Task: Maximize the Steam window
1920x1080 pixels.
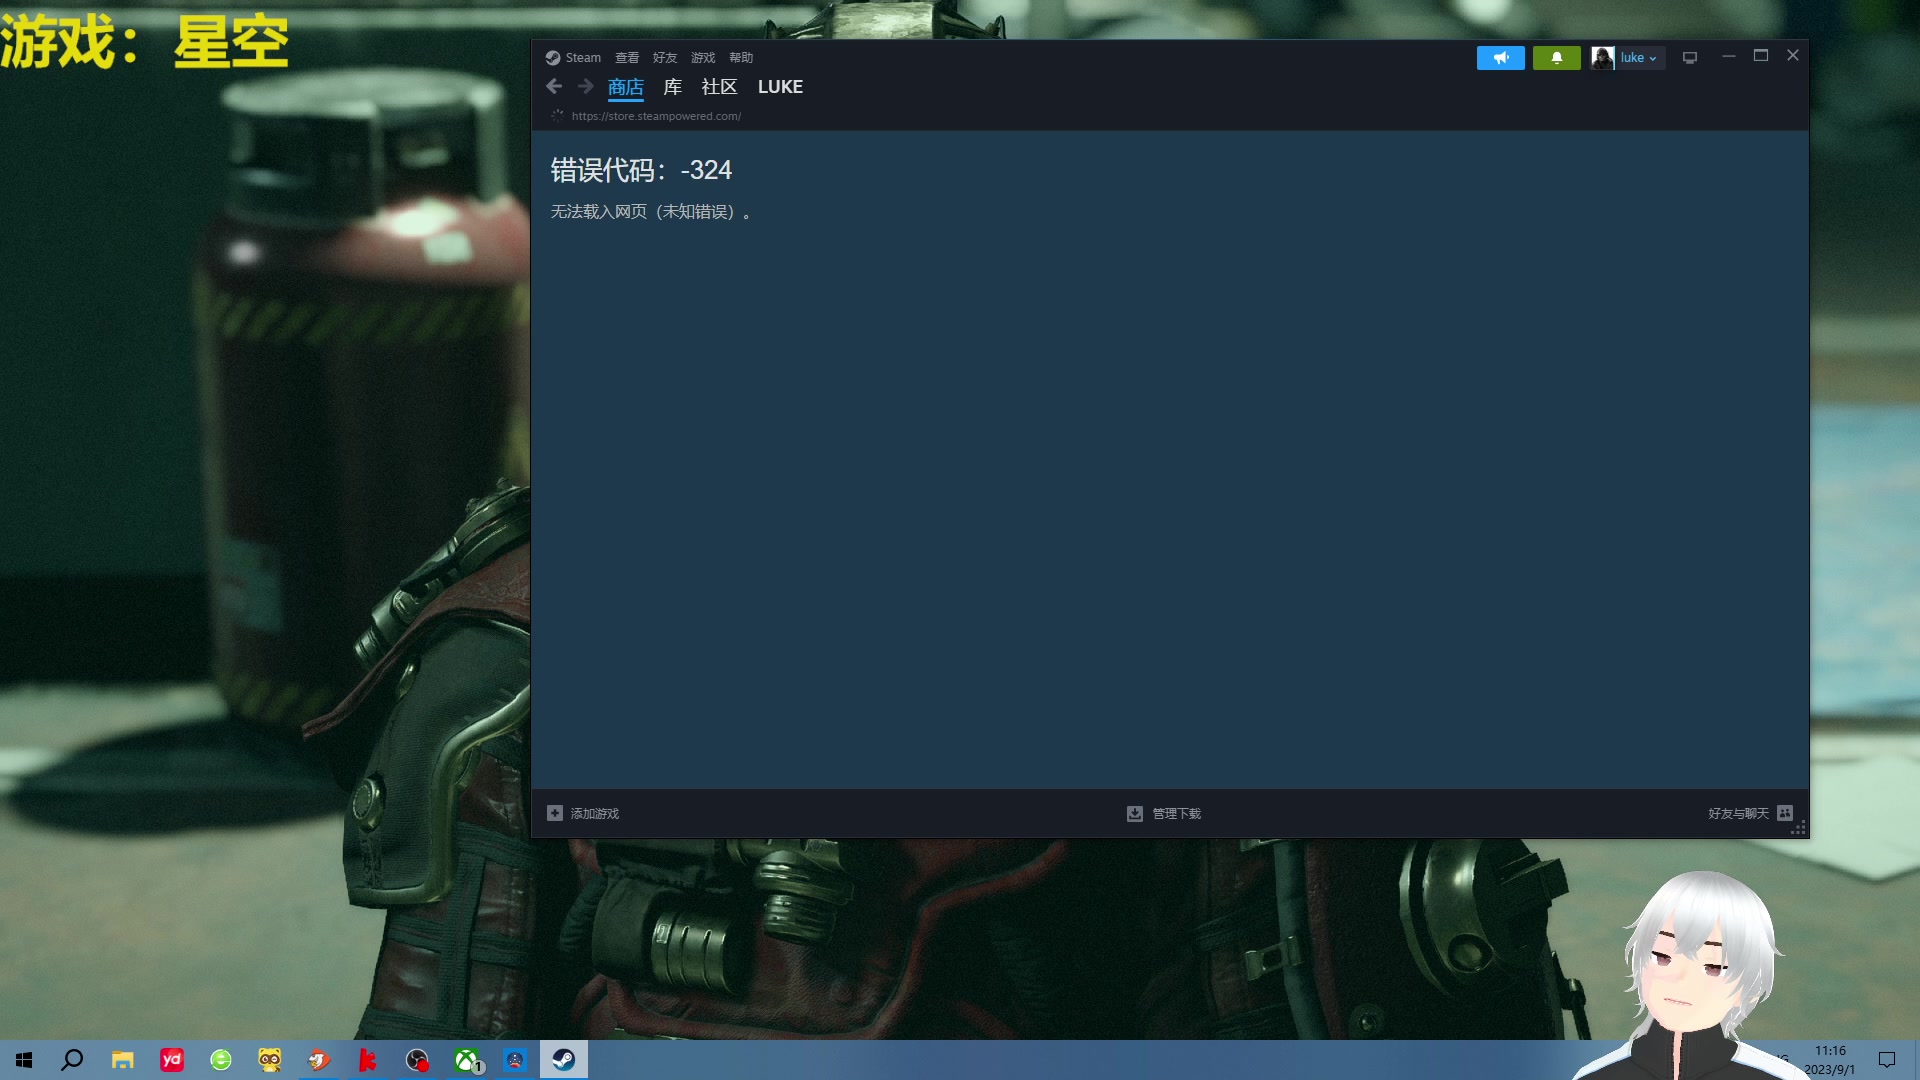Action: tap(1761, 56)
